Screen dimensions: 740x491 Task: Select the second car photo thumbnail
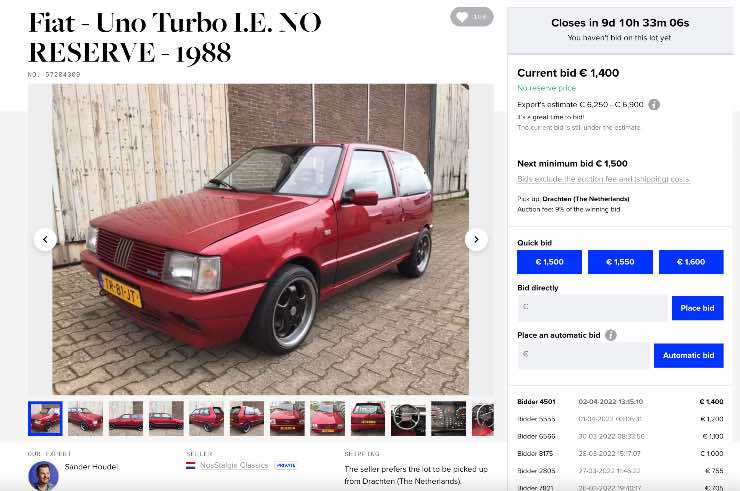coord(85,418)
